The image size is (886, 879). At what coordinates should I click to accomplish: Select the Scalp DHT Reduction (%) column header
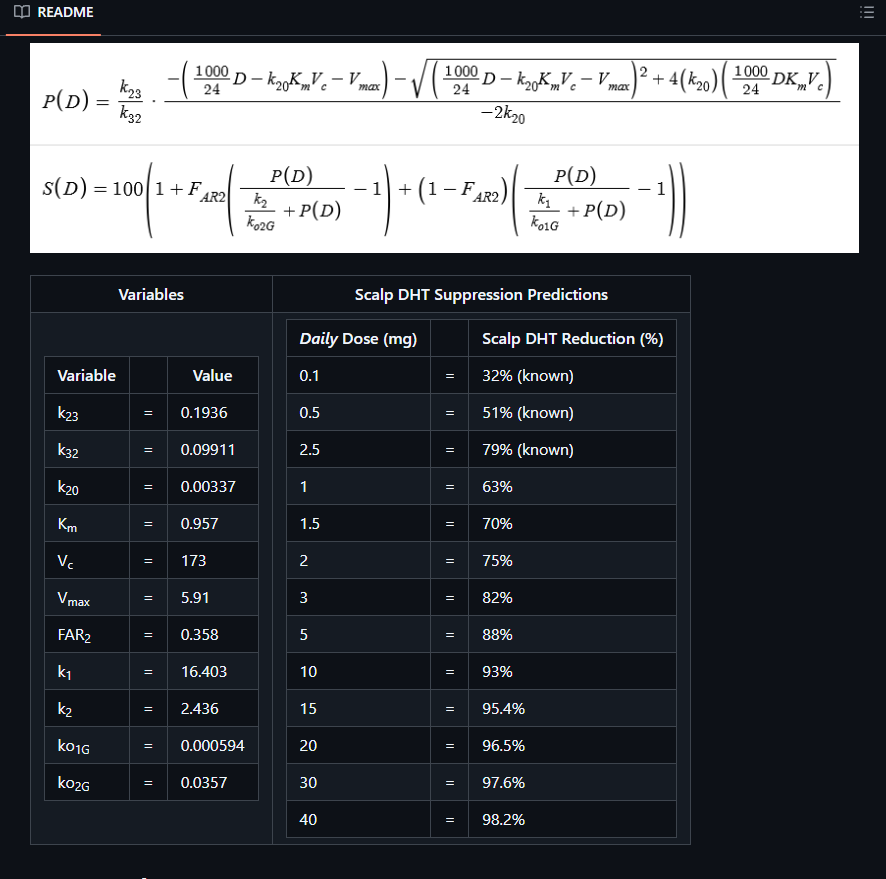point(572,339)
